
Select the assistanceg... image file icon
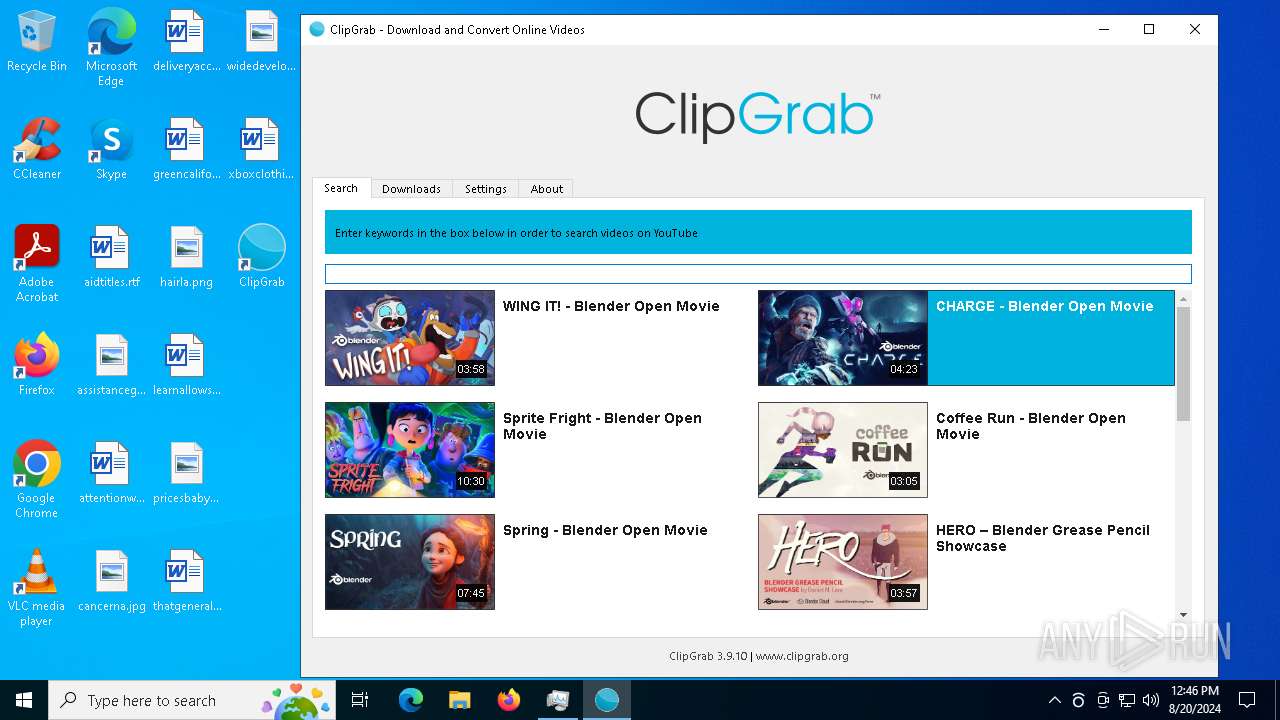tap(111, 366)
